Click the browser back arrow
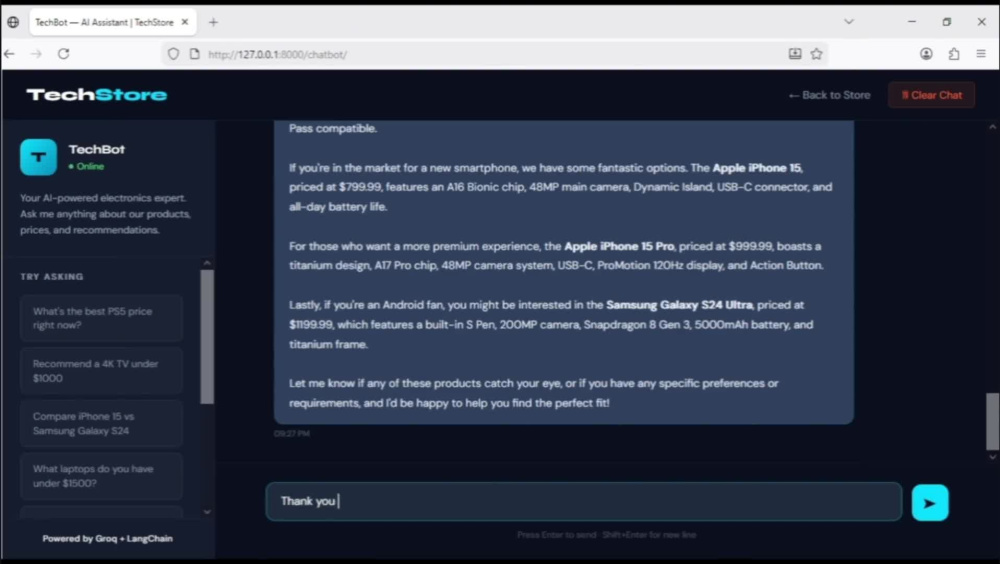This screenshot has width=1000, height=564. pos(10,54)
